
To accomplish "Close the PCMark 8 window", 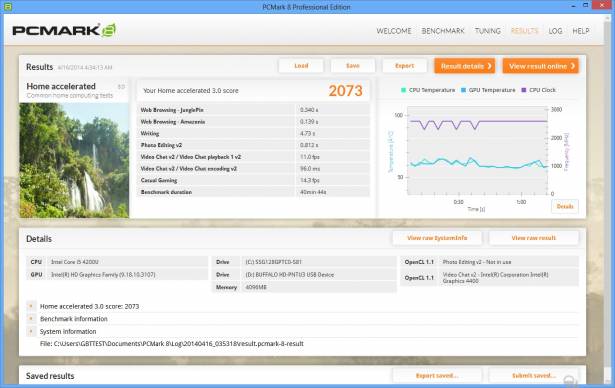I will coord(602,5).
